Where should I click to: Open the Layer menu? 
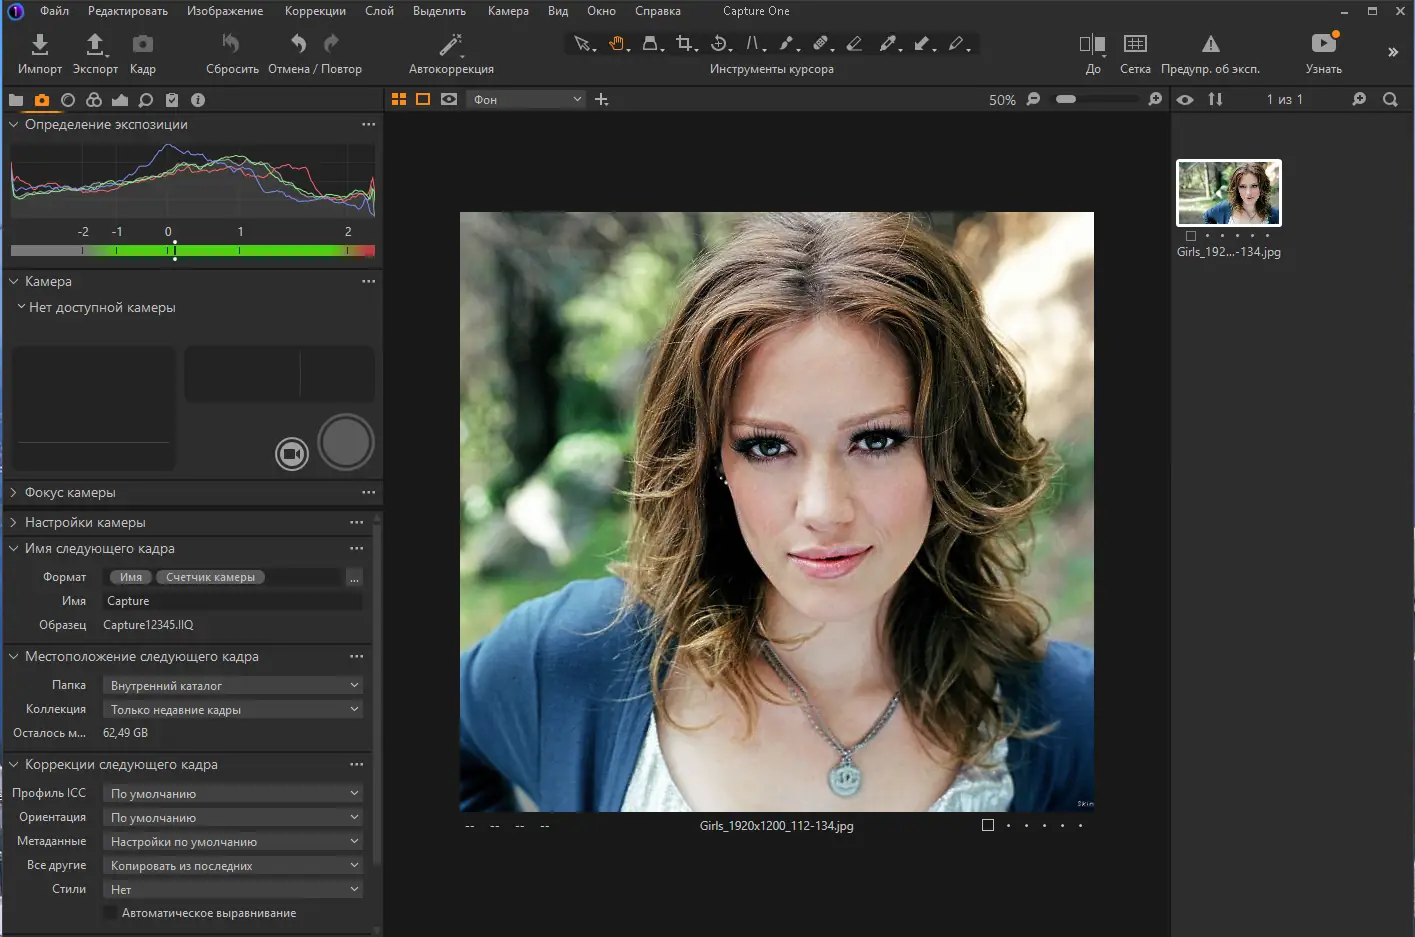(379, 11)
